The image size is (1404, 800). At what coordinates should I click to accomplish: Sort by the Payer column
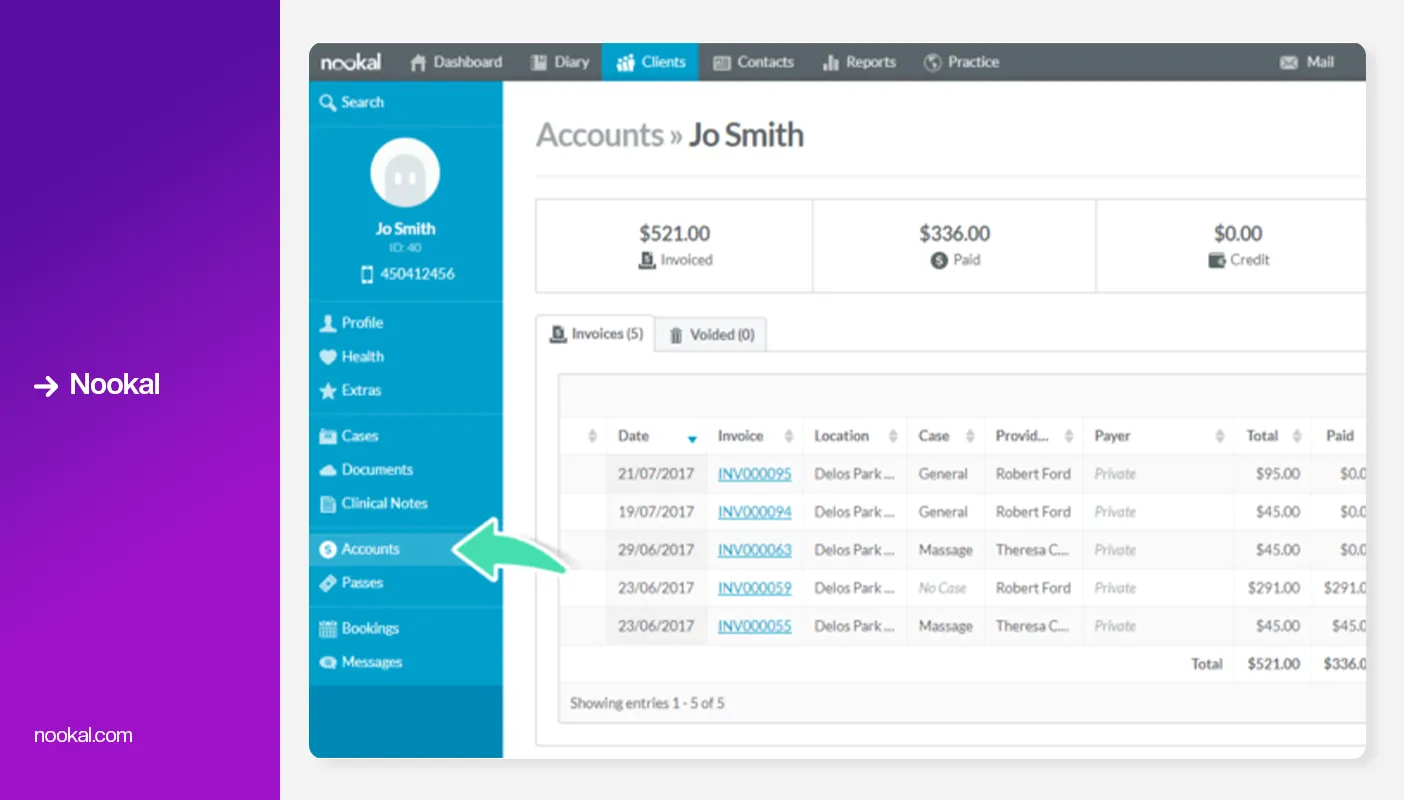tap(1158, 436)
